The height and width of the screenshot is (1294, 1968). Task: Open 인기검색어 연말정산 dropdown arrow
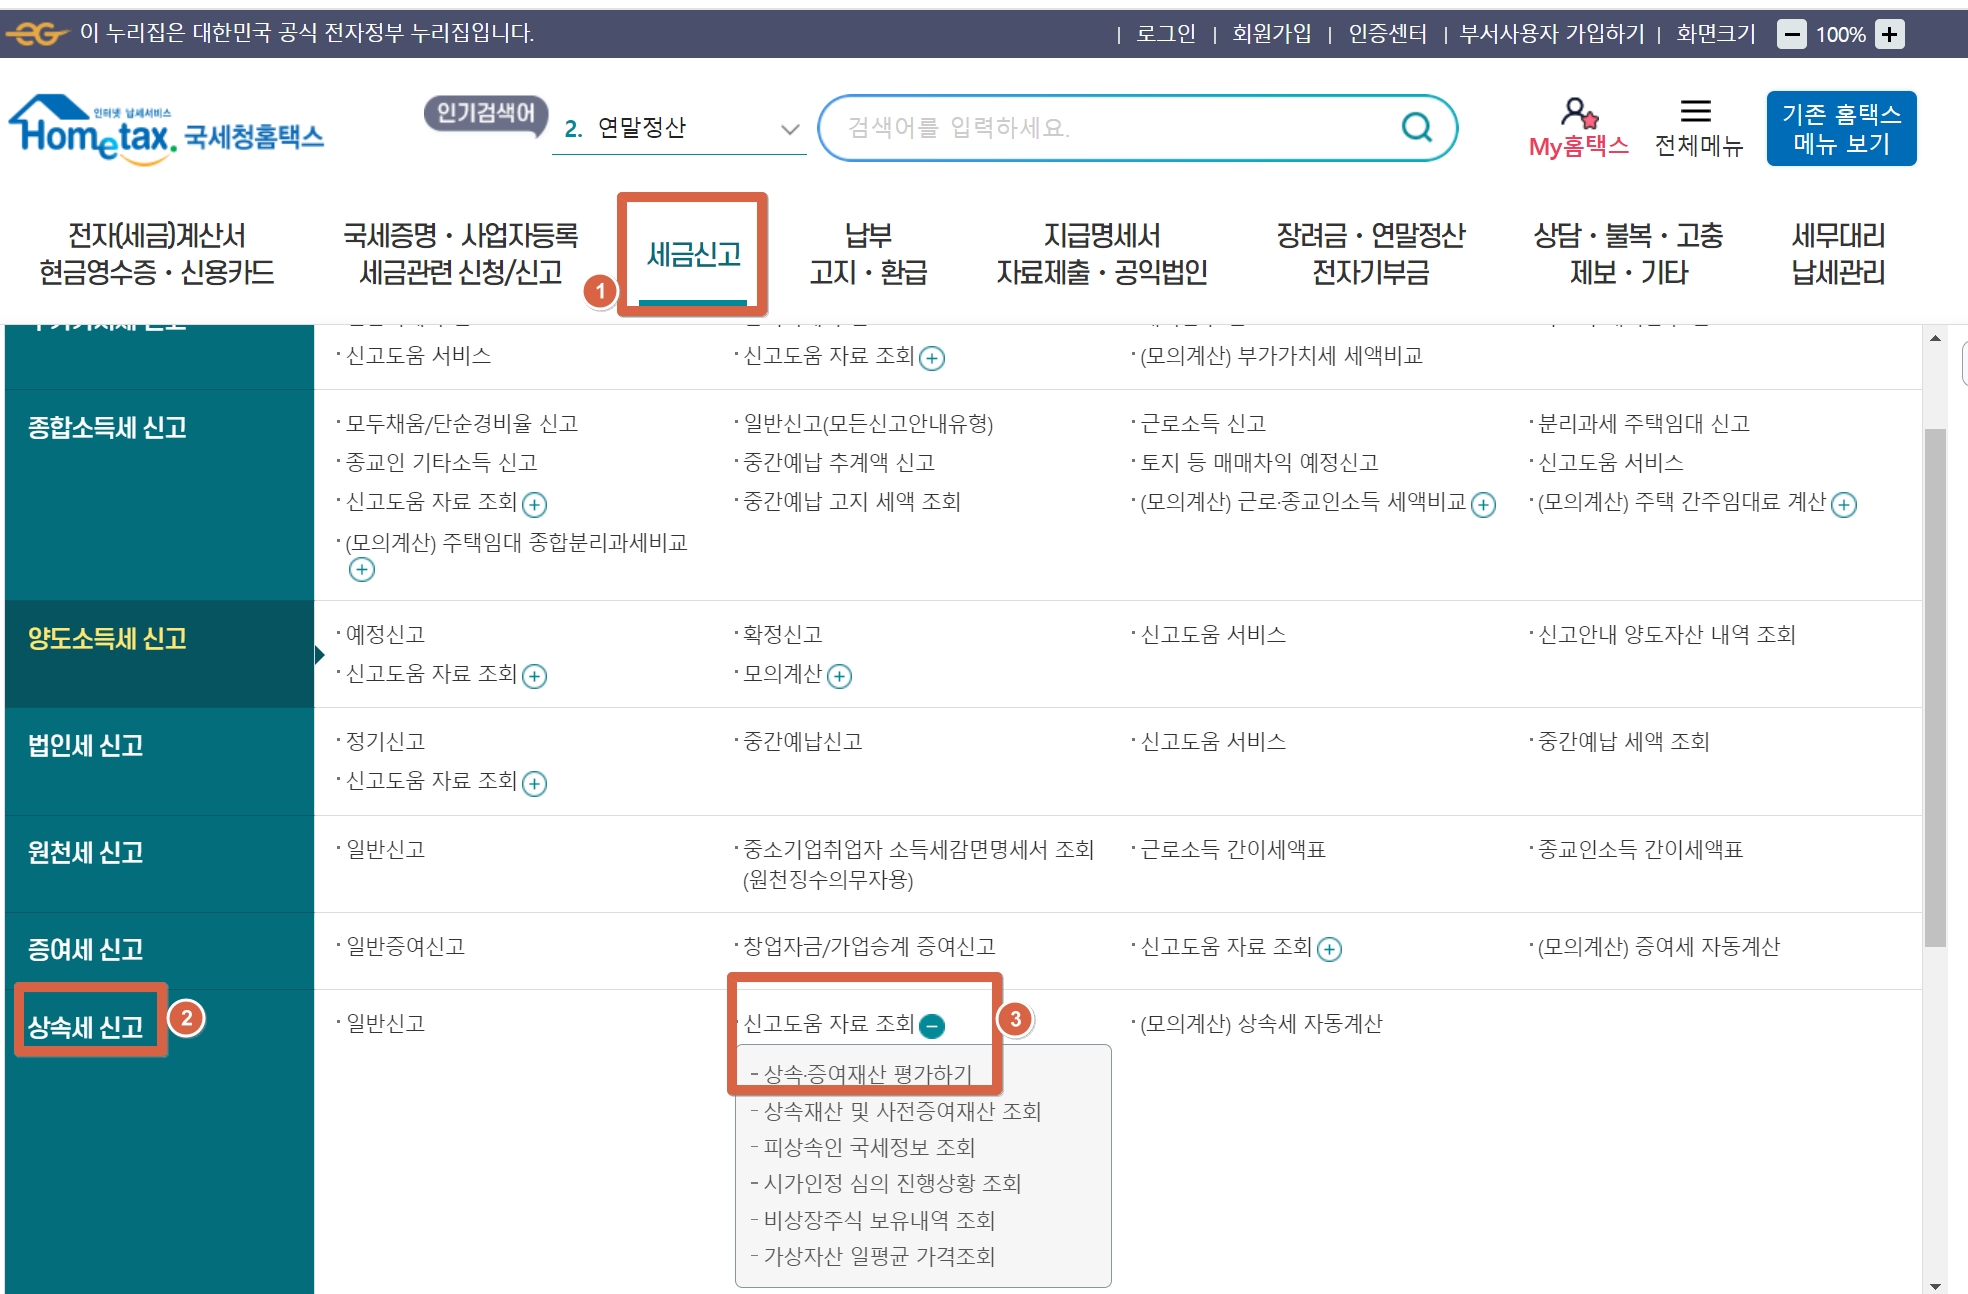tap(790, 129)
